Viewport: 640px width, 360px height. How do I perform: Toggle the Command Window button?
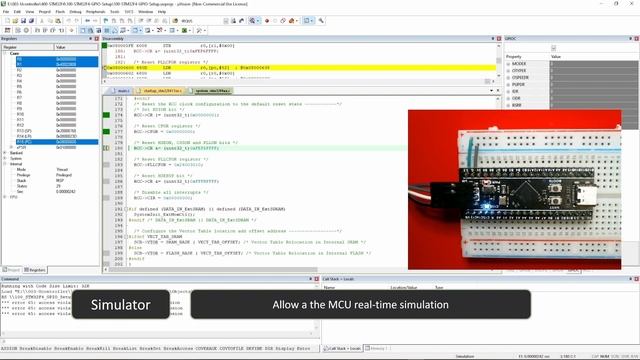[x=82, y=30]
